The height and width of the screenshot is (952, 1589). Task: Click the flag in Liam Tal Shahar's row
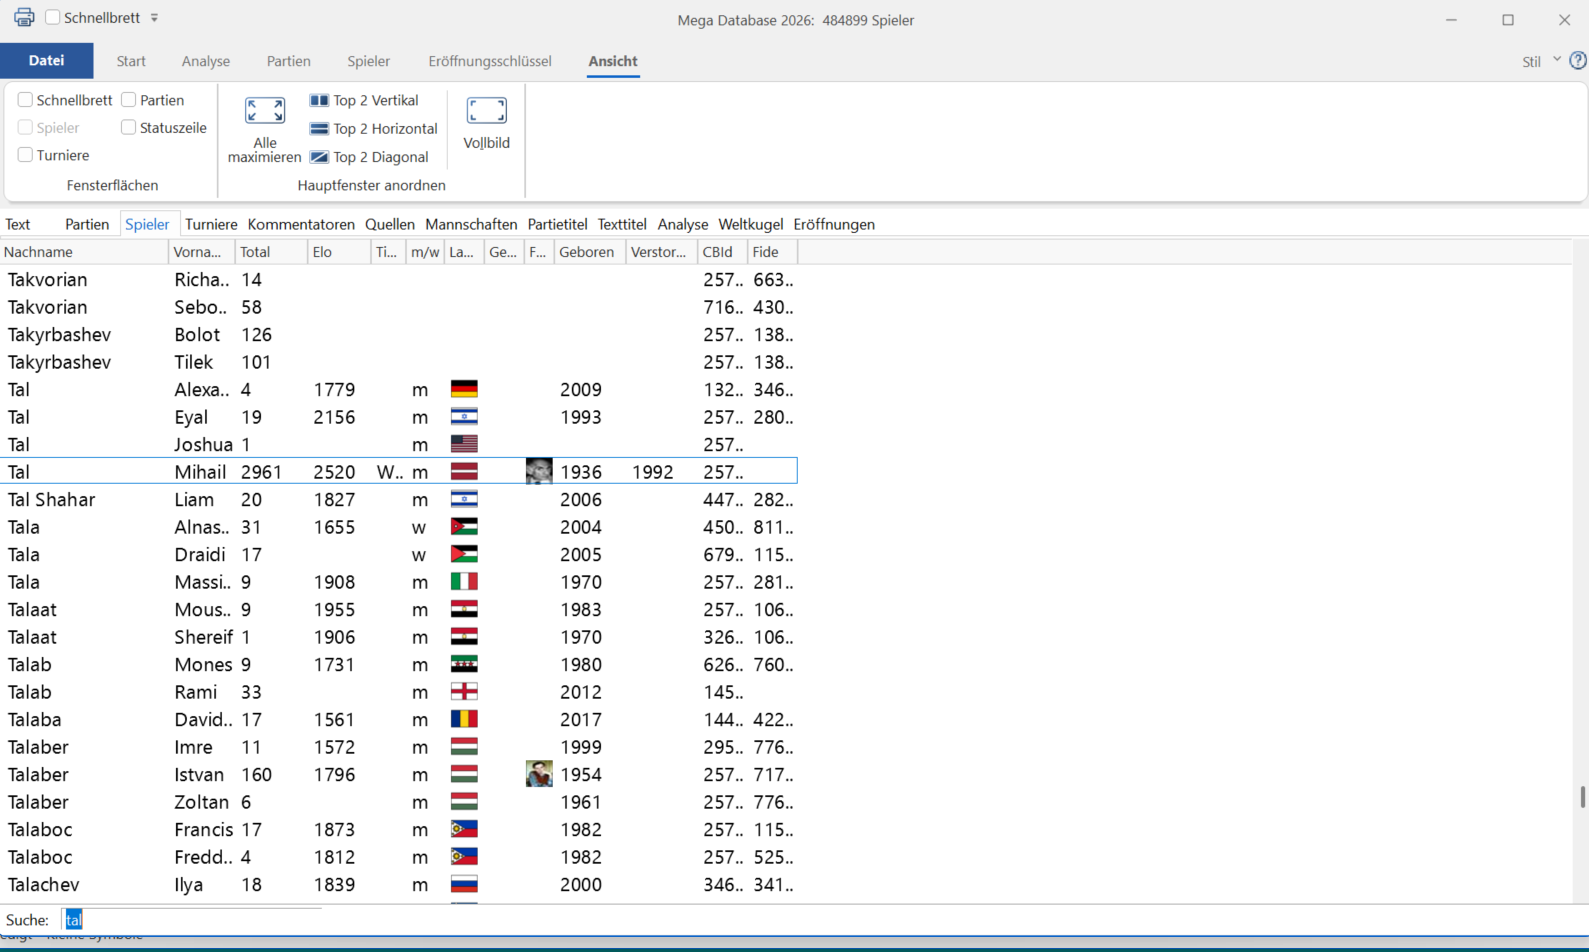point(464,499)
